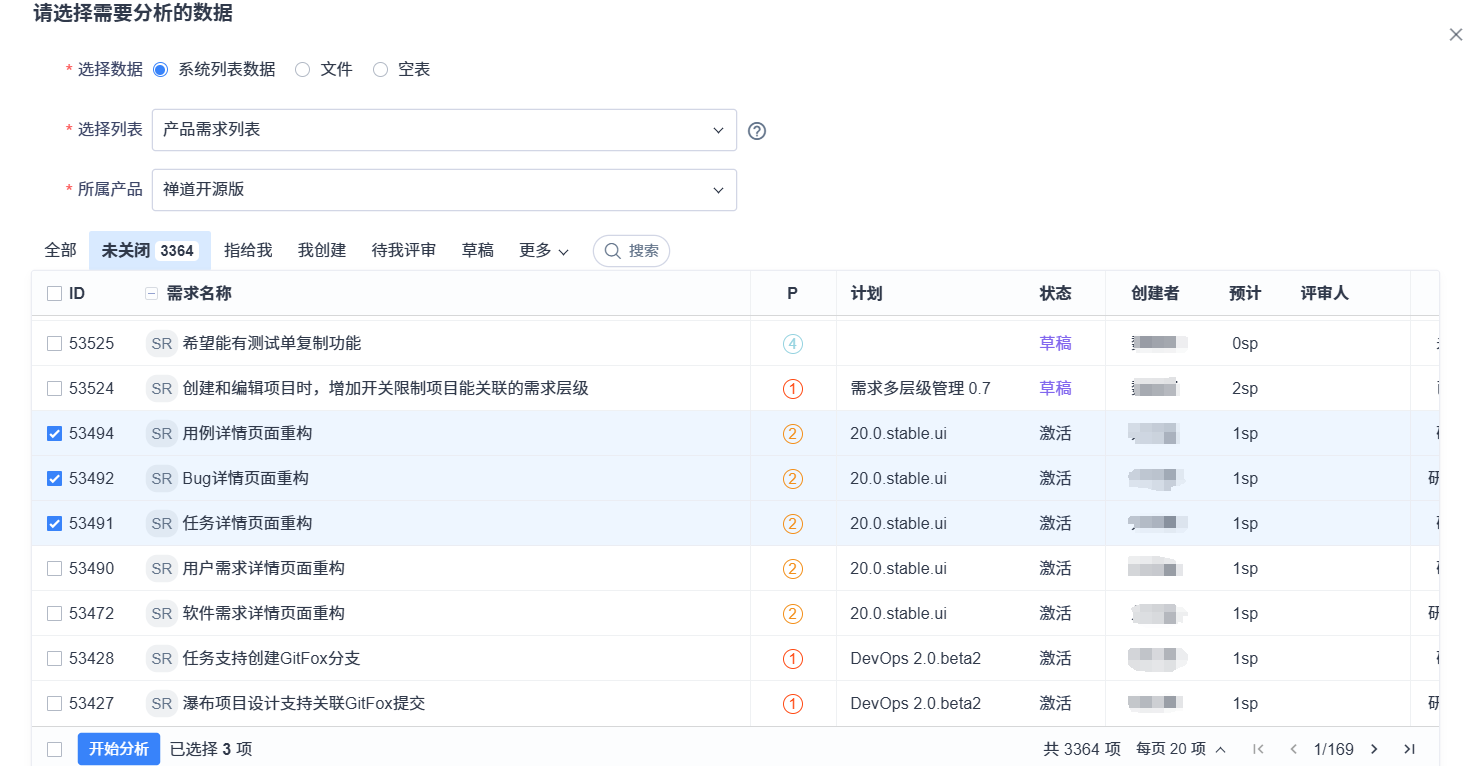Open the 禅道开源版 product dropdown
This screenshot has height=780, width=1475.
click(x=444, y=190)
